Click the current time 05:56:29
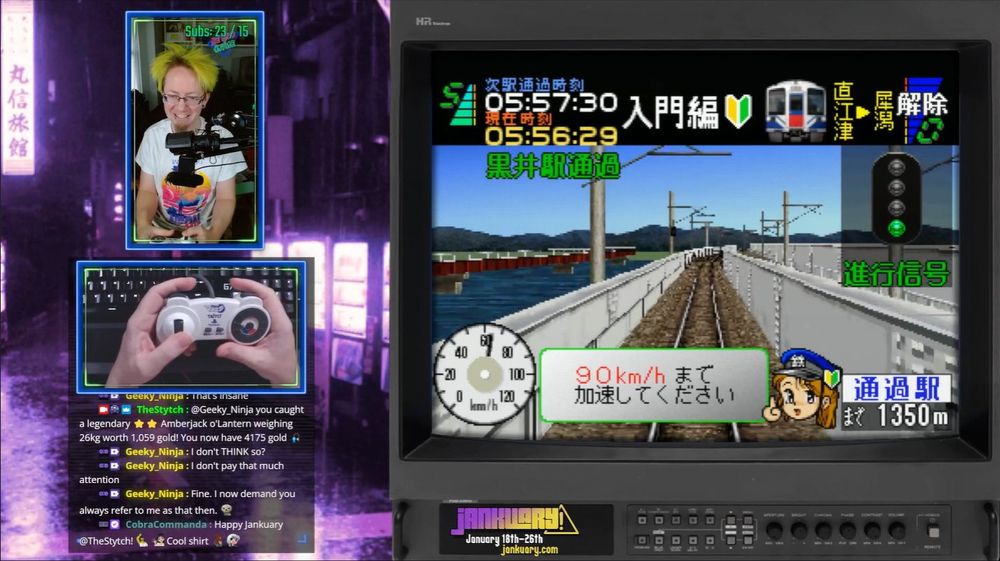Image resolution: width=1000 pixels, height=561 pixels. [x=550, y=135]
